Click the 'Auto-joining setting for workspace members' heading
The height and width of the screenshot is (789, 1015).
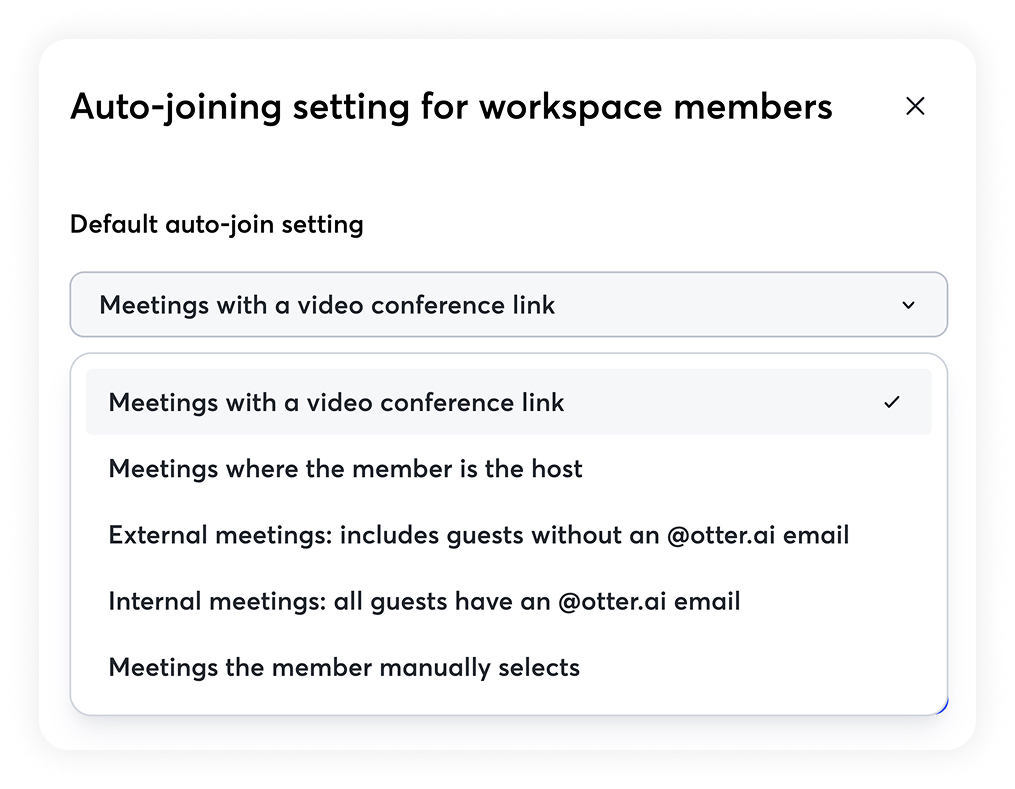pyautogui.click(x=451, y=107)
